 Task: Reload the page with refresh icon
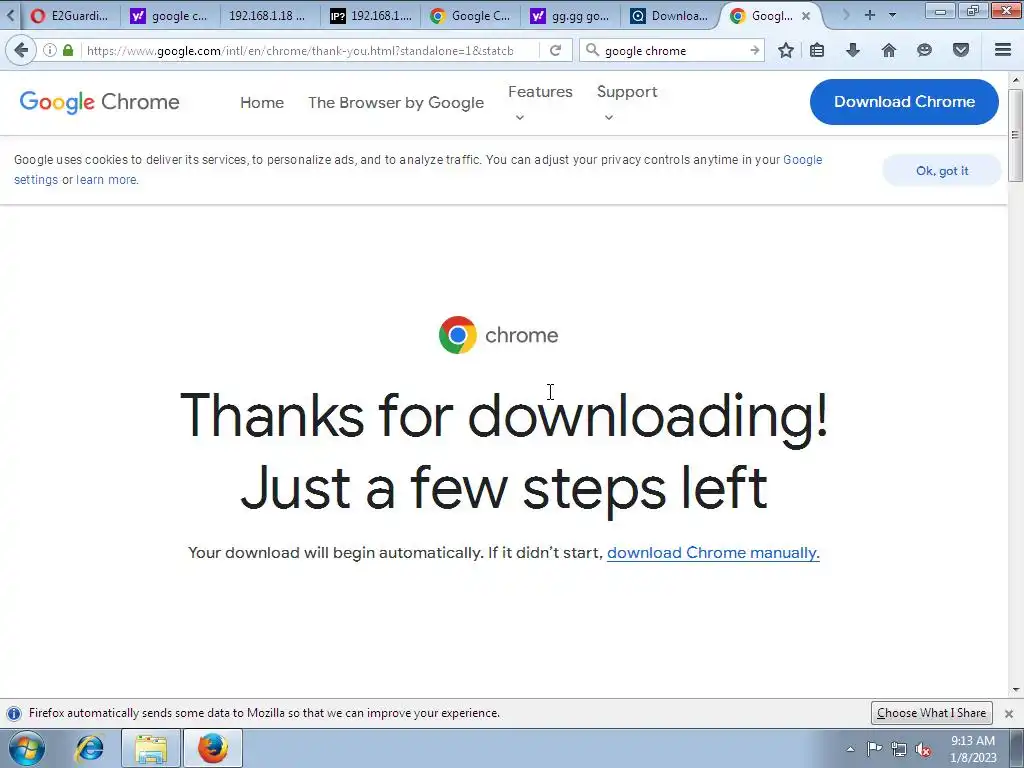pyautogui.click(x=555, y=50)
